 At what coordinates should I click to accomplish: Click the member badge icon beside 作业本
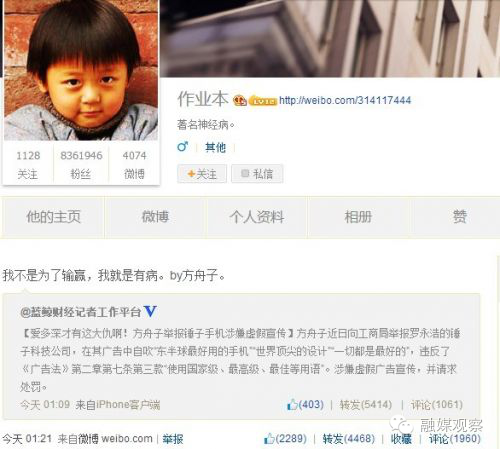[239, 100]
